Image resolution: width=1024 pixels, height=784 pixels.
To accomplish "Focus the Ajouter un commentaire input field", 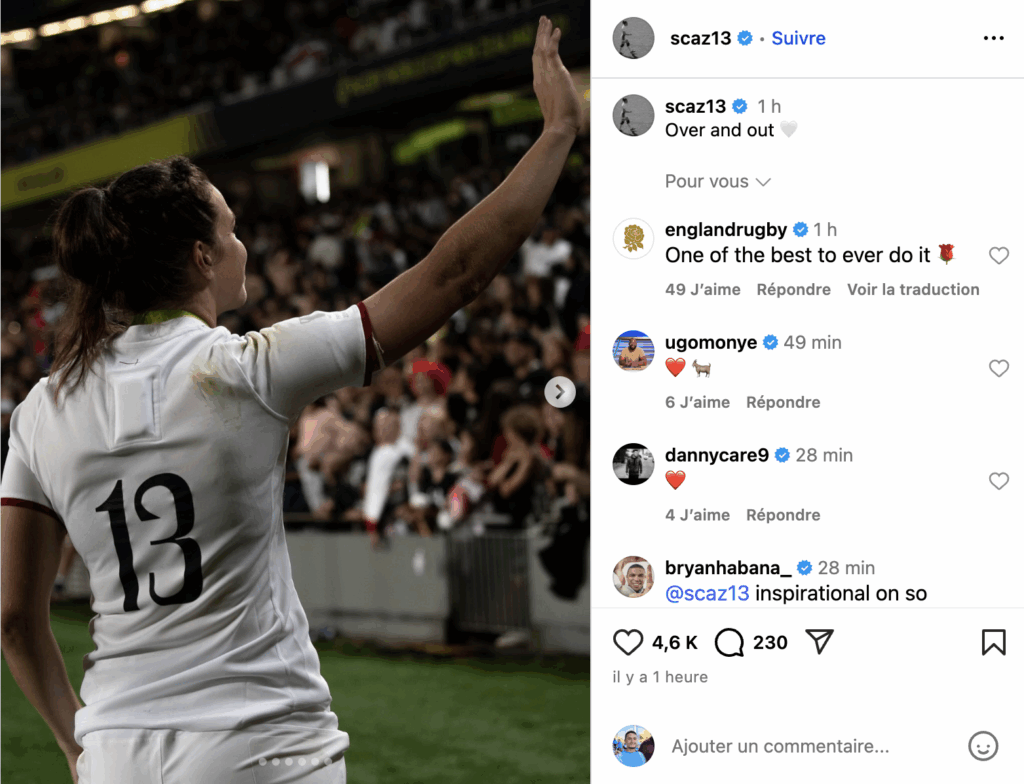I will 780,746.
